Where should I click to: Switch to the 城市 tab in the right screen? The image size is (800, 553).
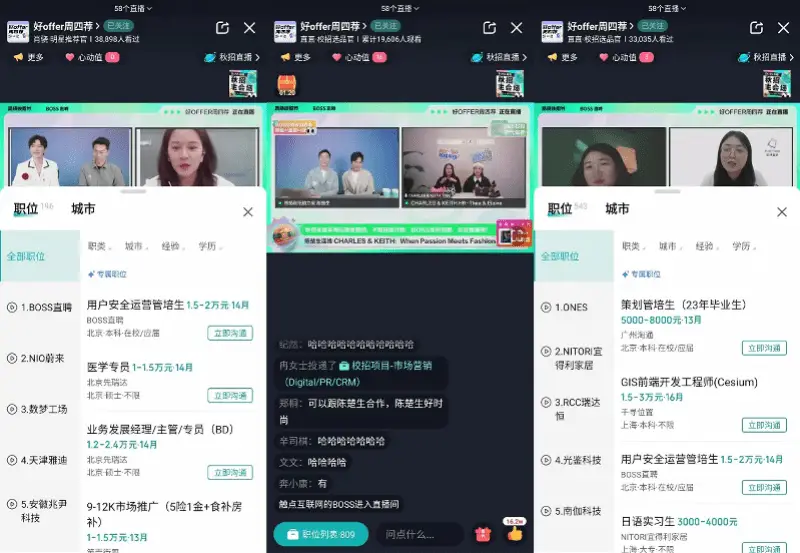[x=617, y=209]
